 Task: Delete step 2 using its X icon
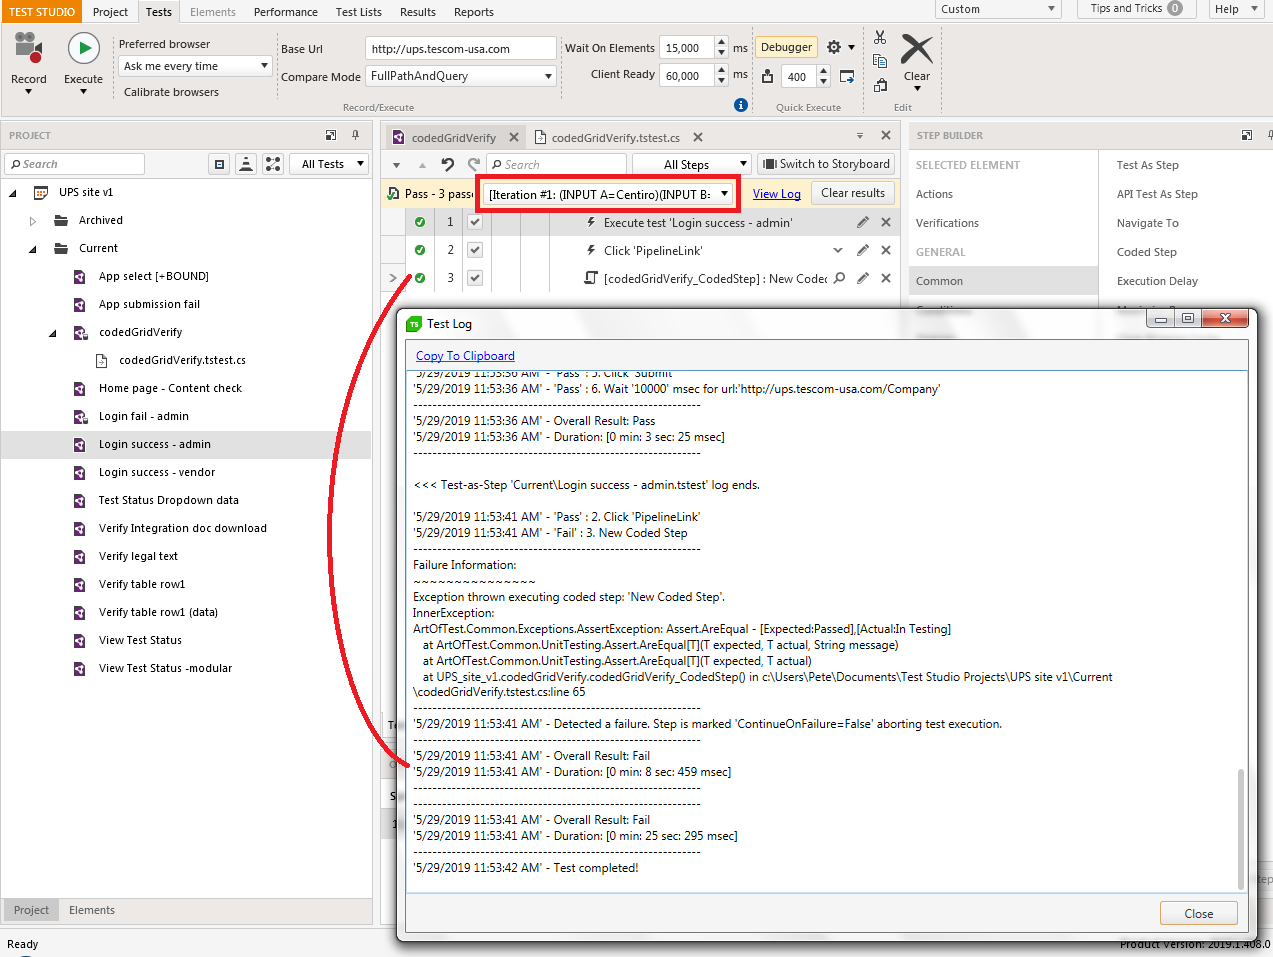[886, 250]
